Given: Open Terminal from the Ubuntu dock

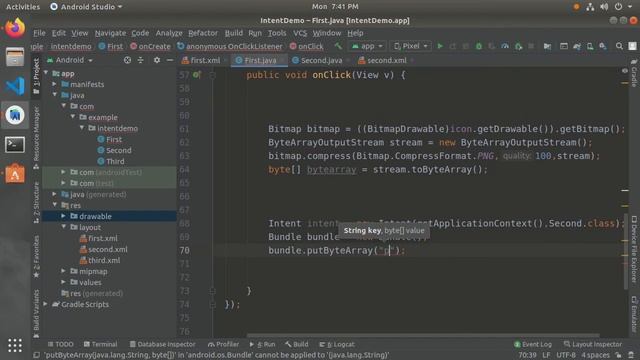Looking at the screenshot, I should coord(15,144).
